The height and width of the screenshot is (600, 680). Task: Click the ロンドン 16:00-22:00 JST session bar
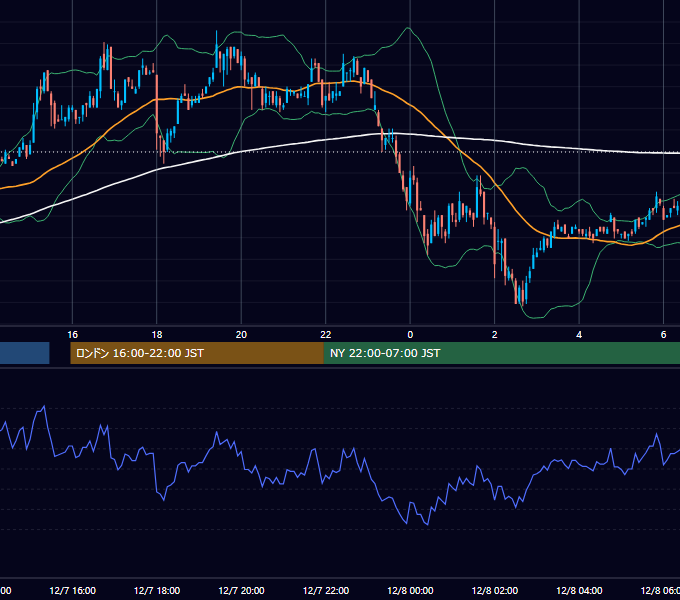(197, 353)
